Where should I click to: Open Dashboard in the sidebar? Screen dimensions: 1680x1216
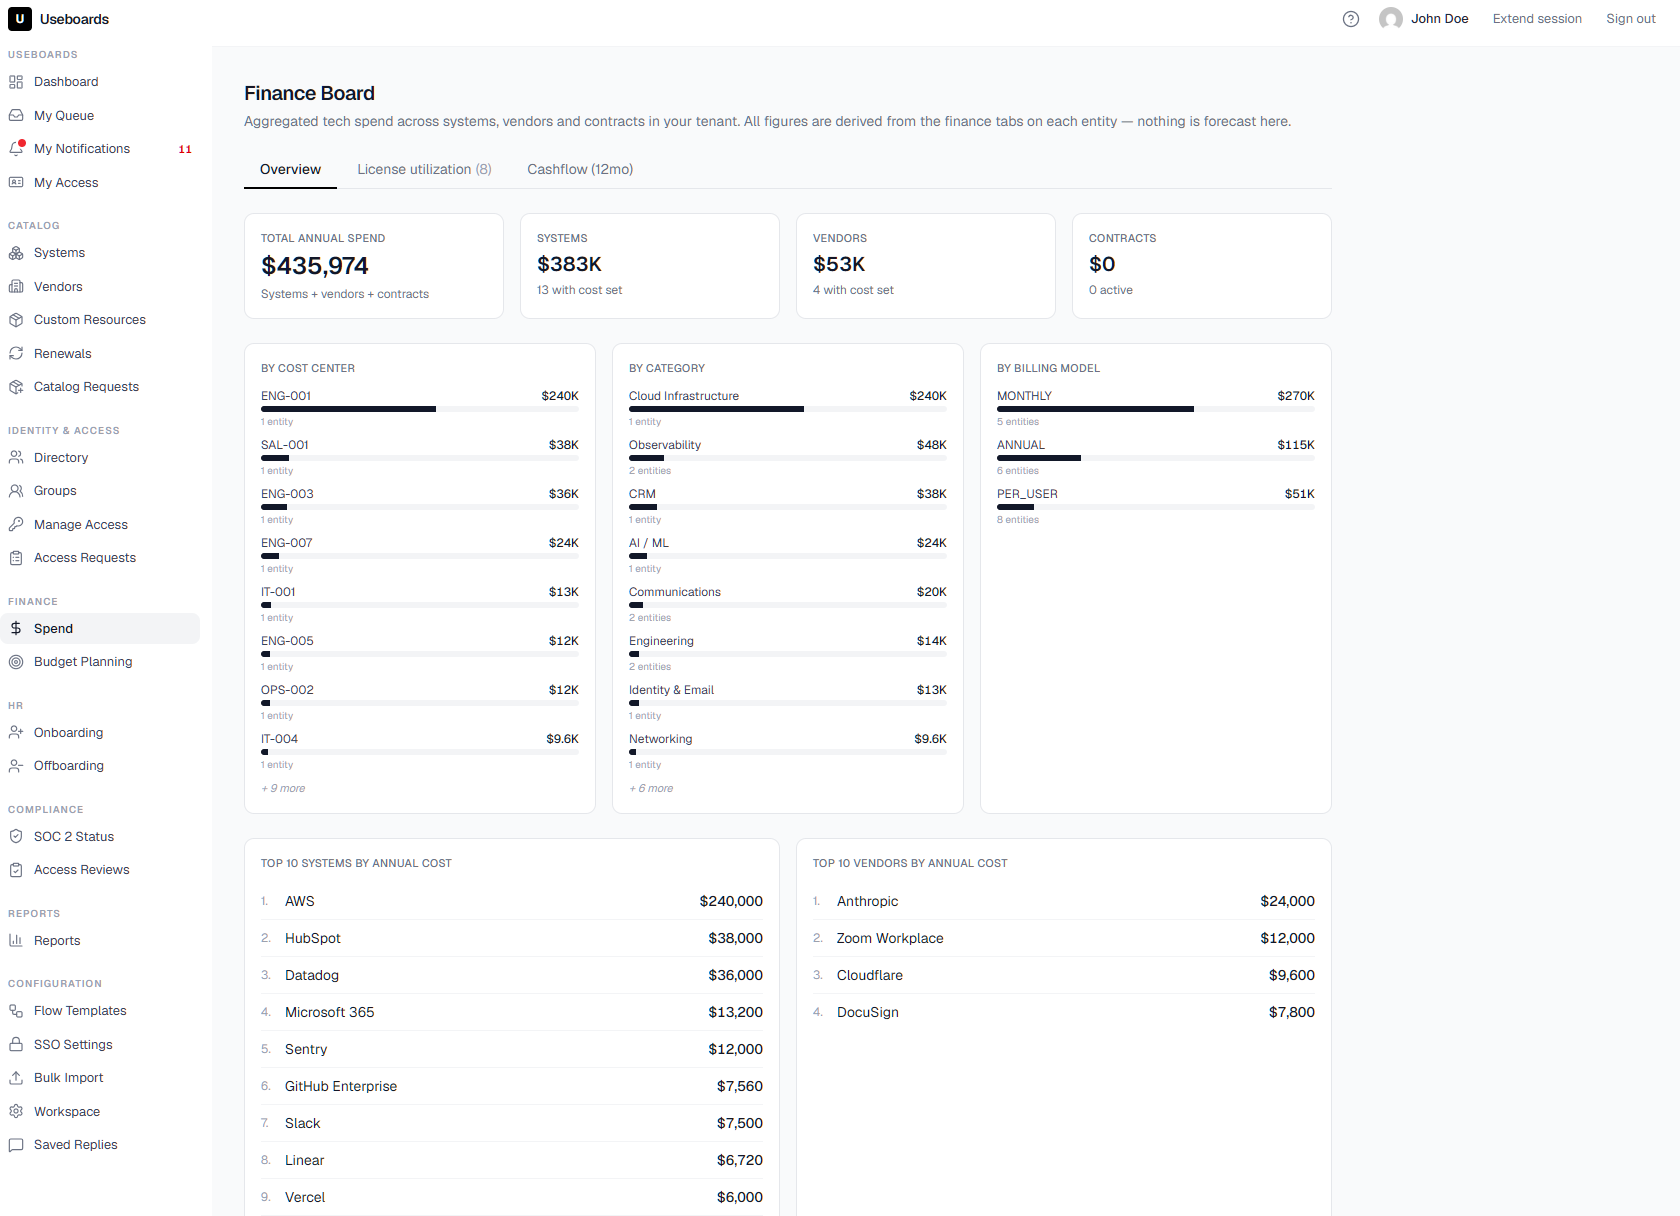coord(100,82)
